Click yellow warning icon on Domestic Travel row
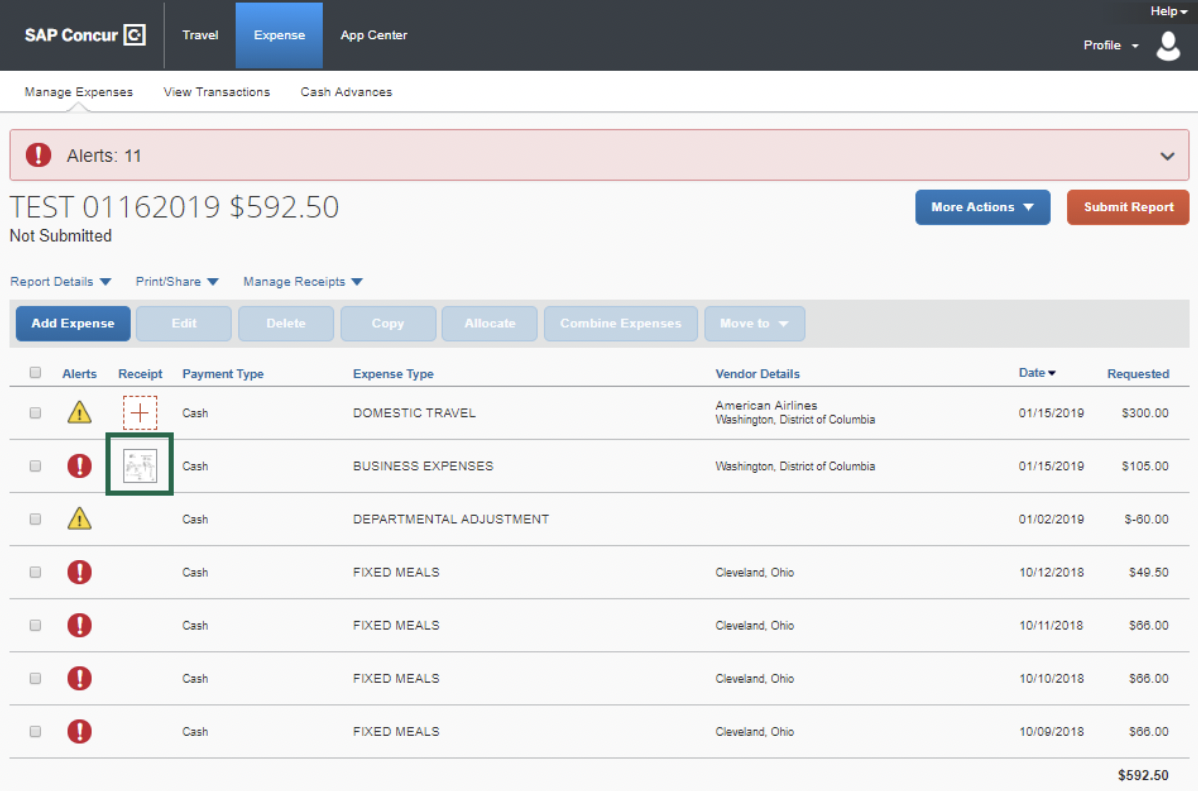1198x791 pixels. point(79,412)
